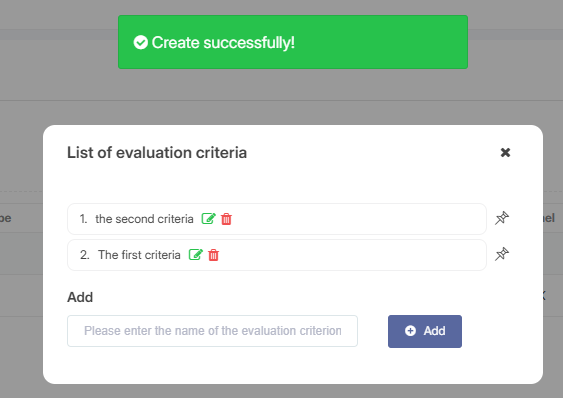Image resolution: width=563 pixels, height=398 pixels.
Task: Click the blue Add button
Action: click(425, 331)
